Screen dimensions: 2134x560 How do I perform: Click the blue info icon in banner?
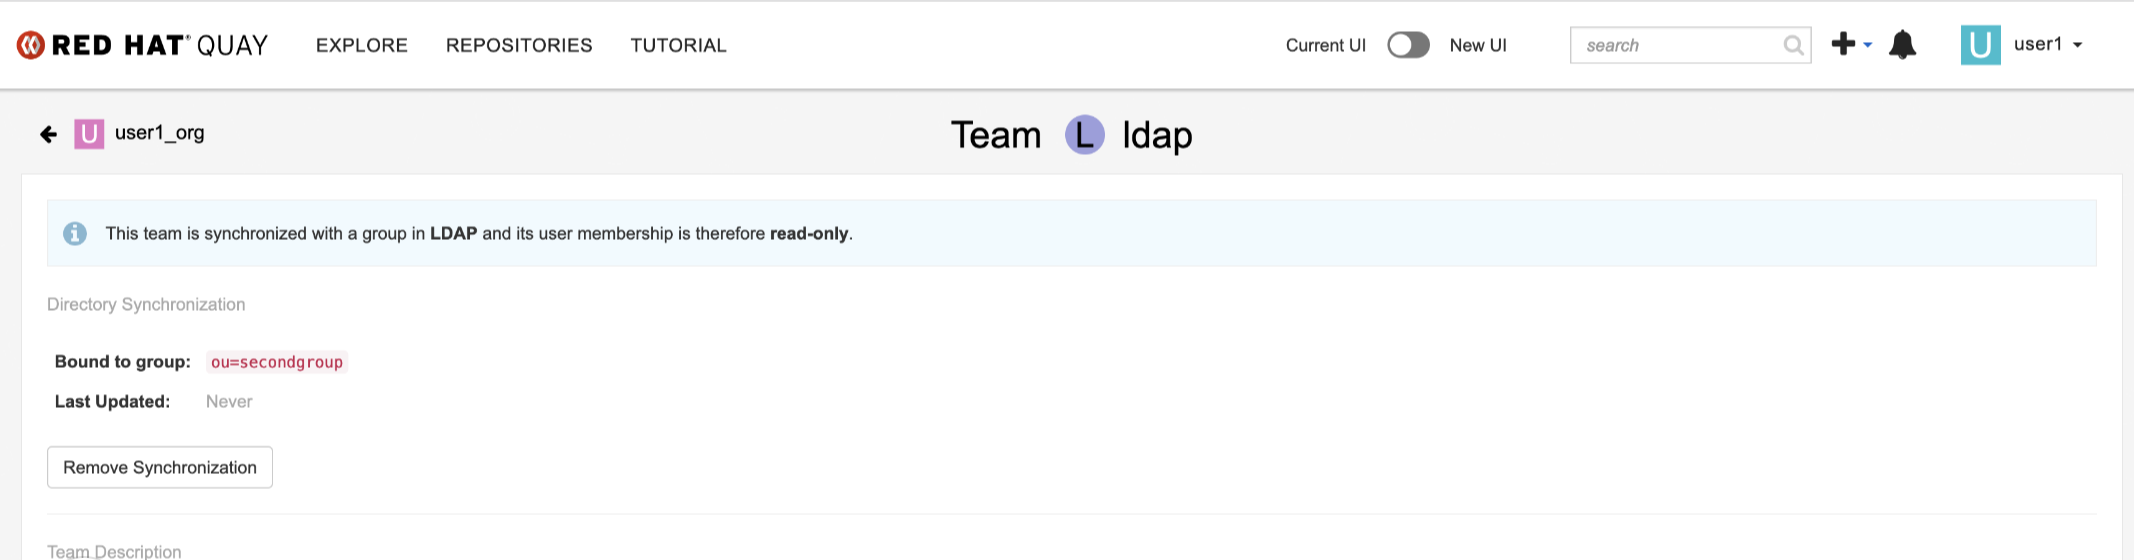(x=75, y=233)
